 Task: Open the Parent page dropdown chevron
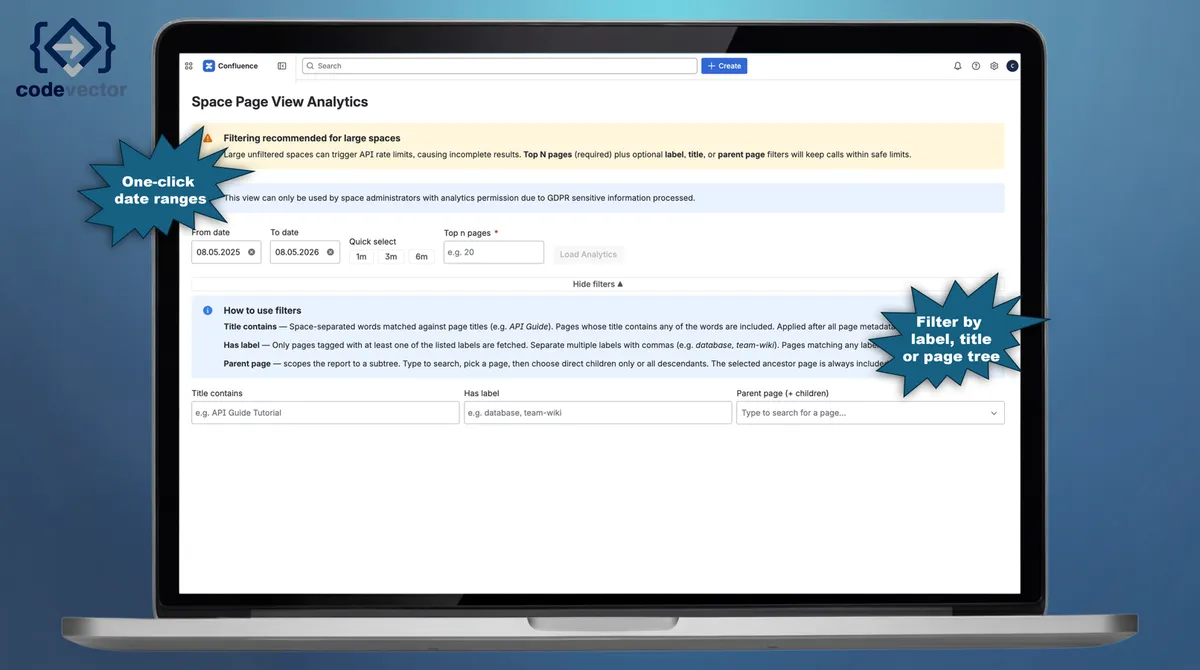[x=993, y=413]
